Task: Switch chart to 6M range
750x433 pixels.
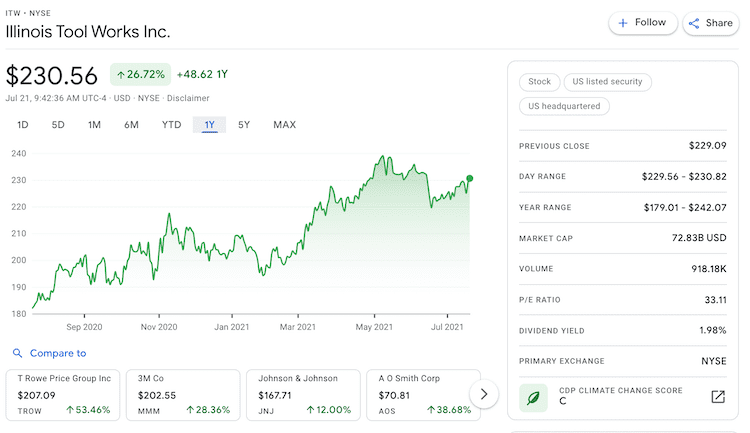Action: point(131,125)
